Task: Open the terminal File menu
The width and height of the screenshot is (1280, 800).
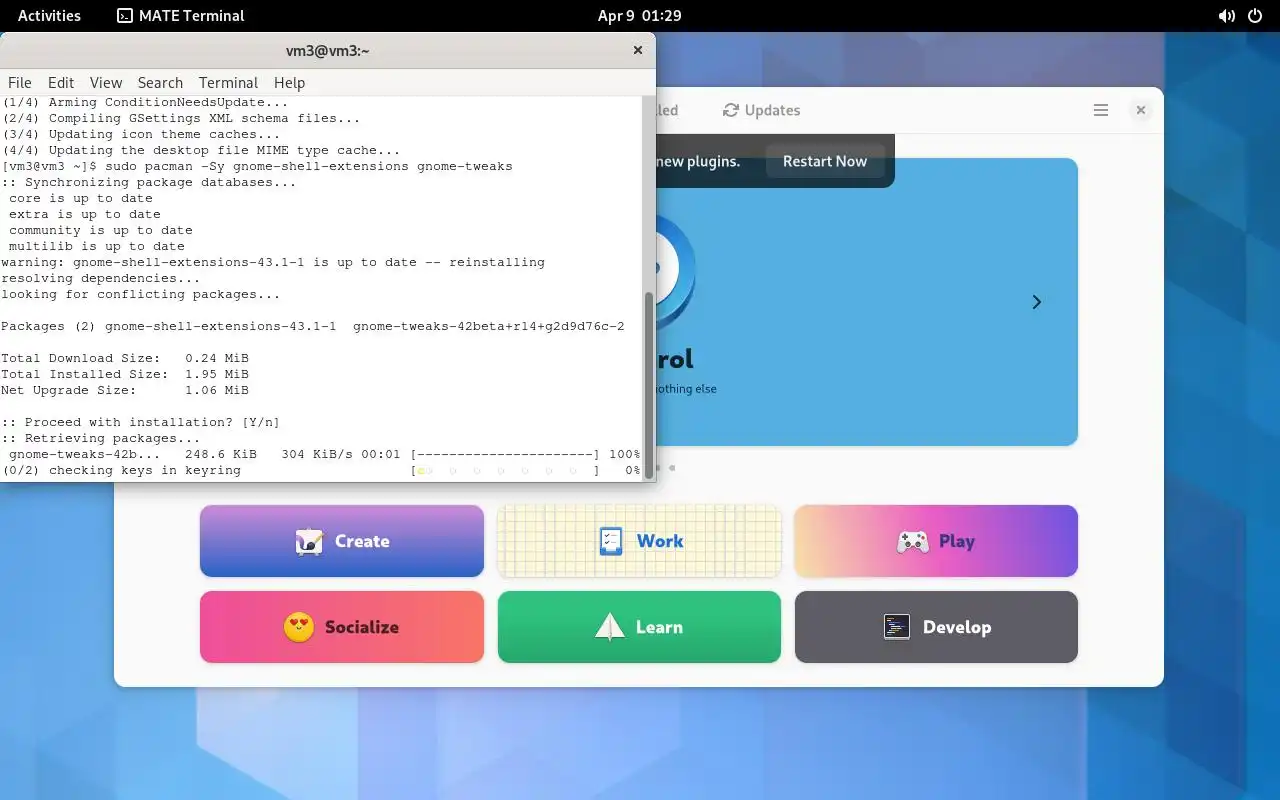Action: pyautogui.click(x=20, y=83)
